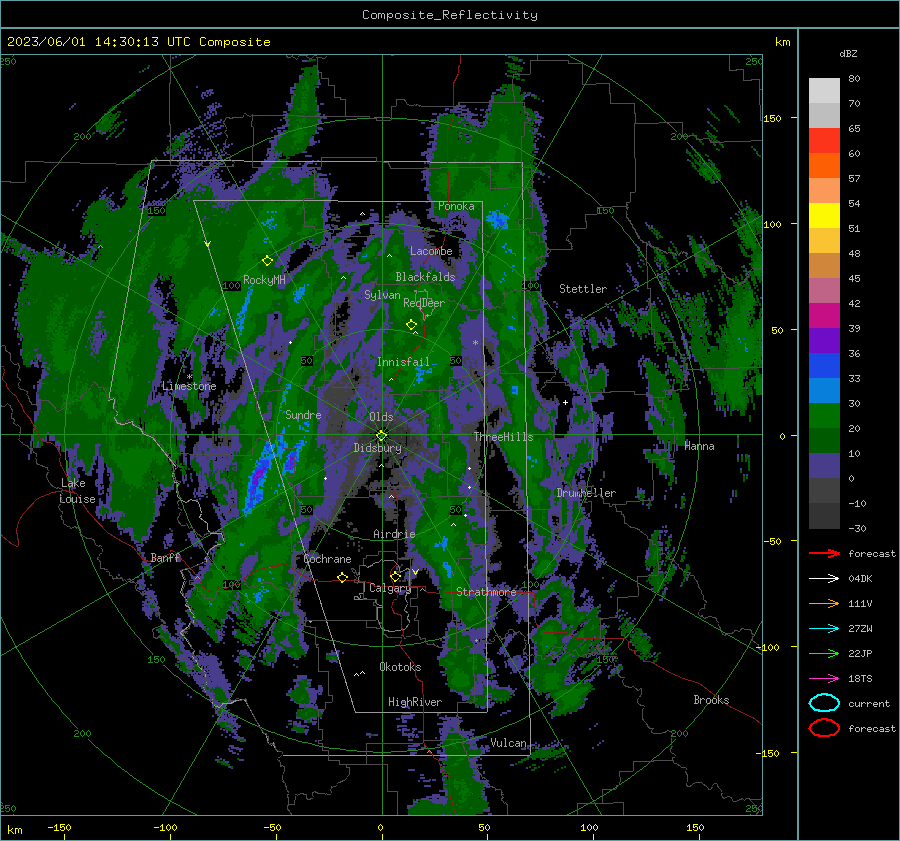Click the current legend text

pos(869,704)
